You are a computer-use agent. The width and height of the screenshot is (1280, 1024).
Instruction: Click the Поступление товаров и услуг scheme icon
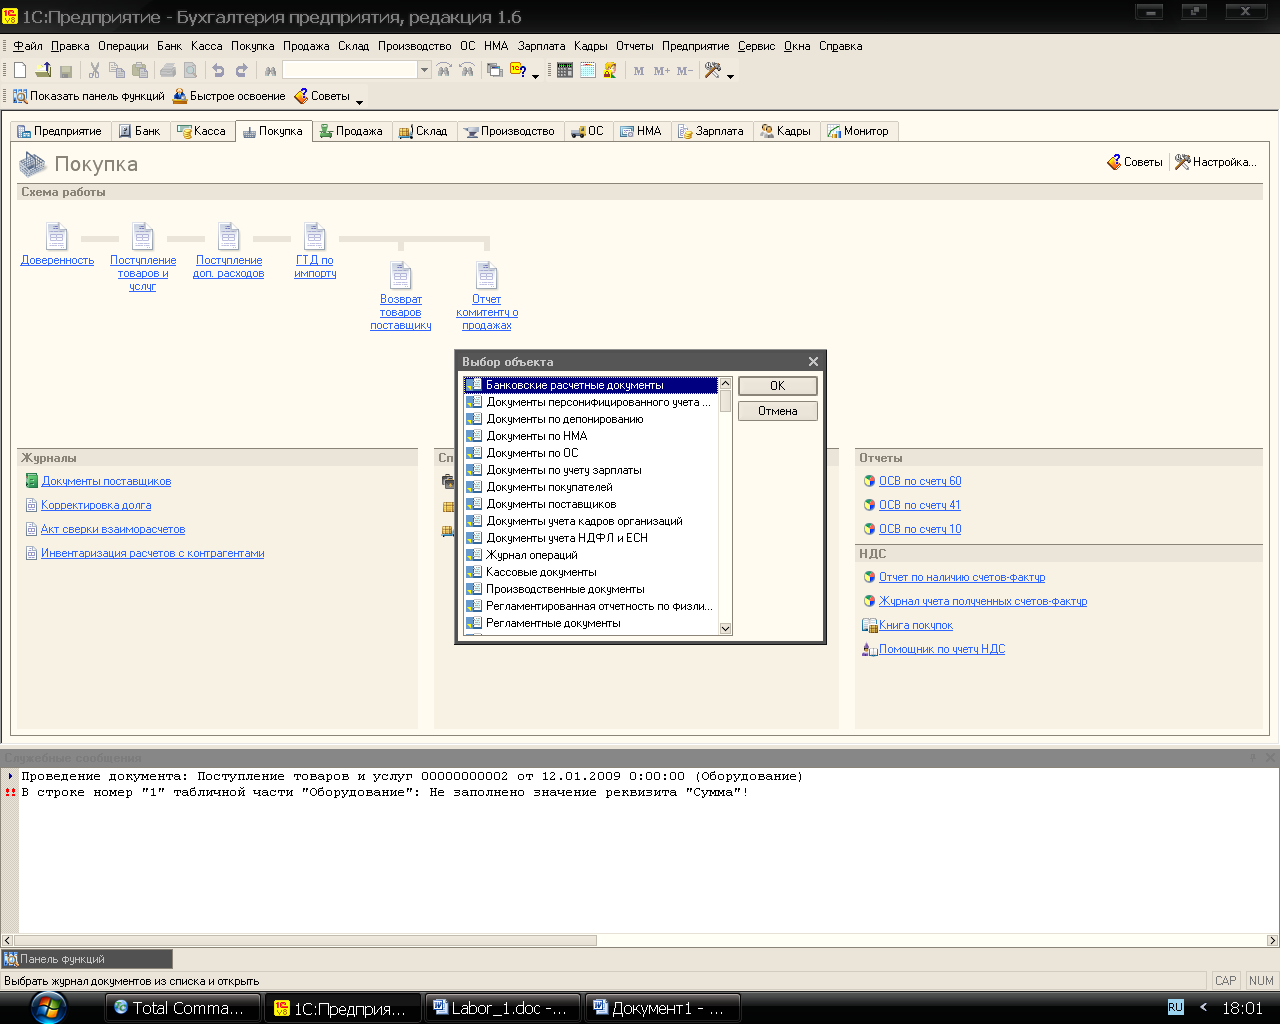pos(143,237)
